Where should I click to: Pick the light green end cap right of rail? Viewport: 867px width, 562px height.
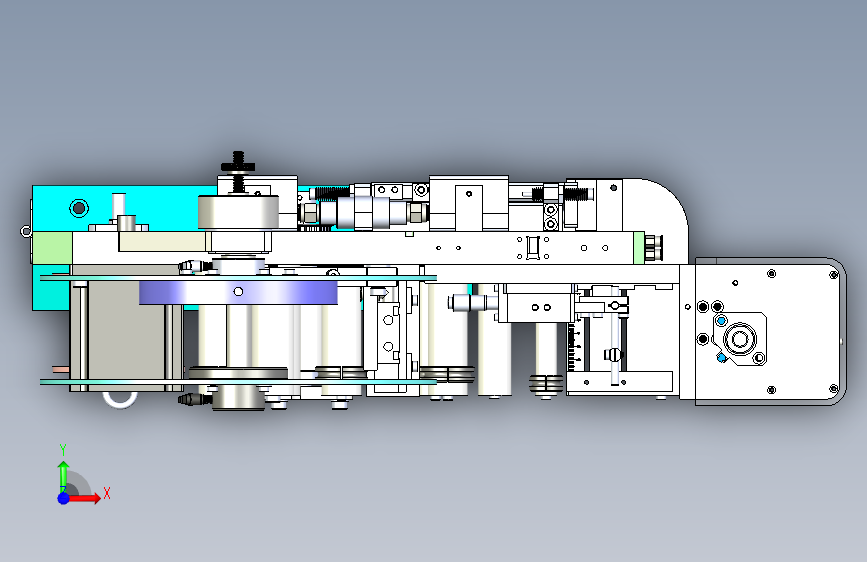pos(639,248)
